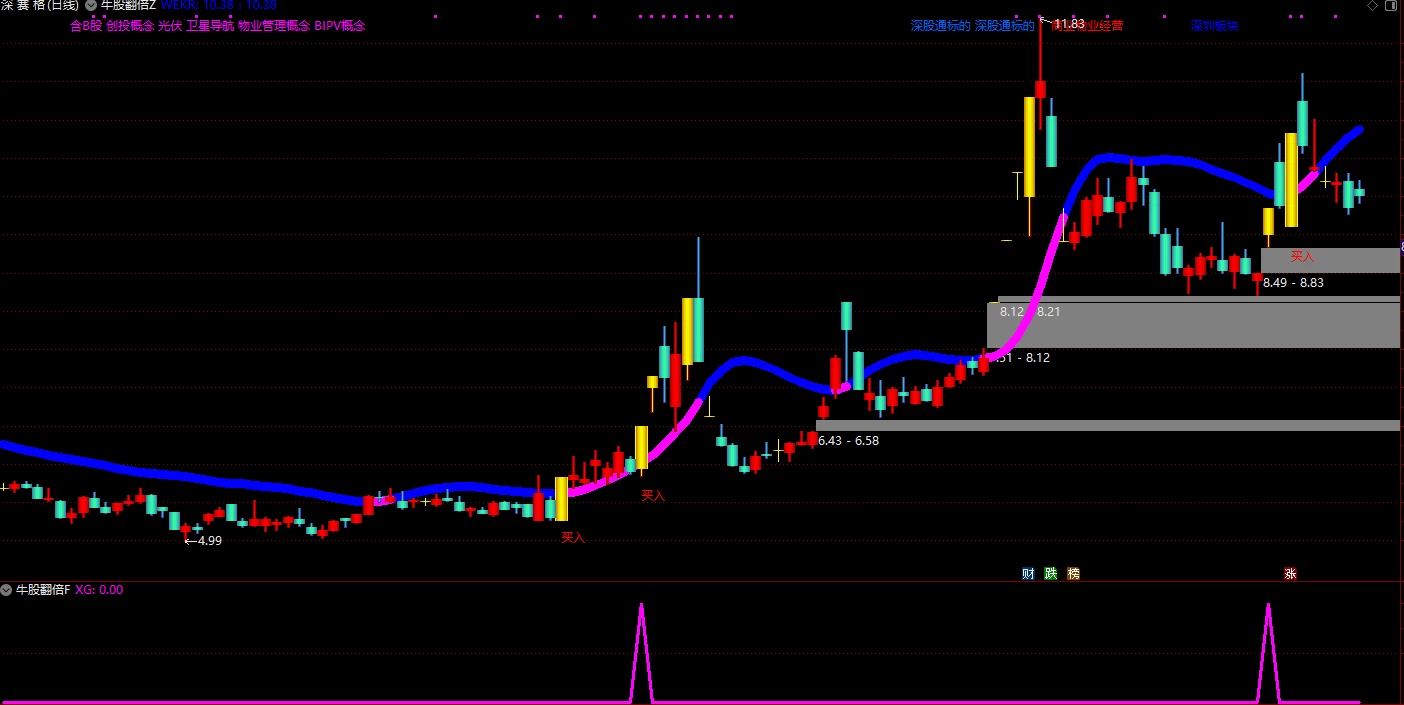The width and height of the screenshot is (1404, 705).
Task: Select the tall red candle at 11.83 peak
Action: 1040,90
